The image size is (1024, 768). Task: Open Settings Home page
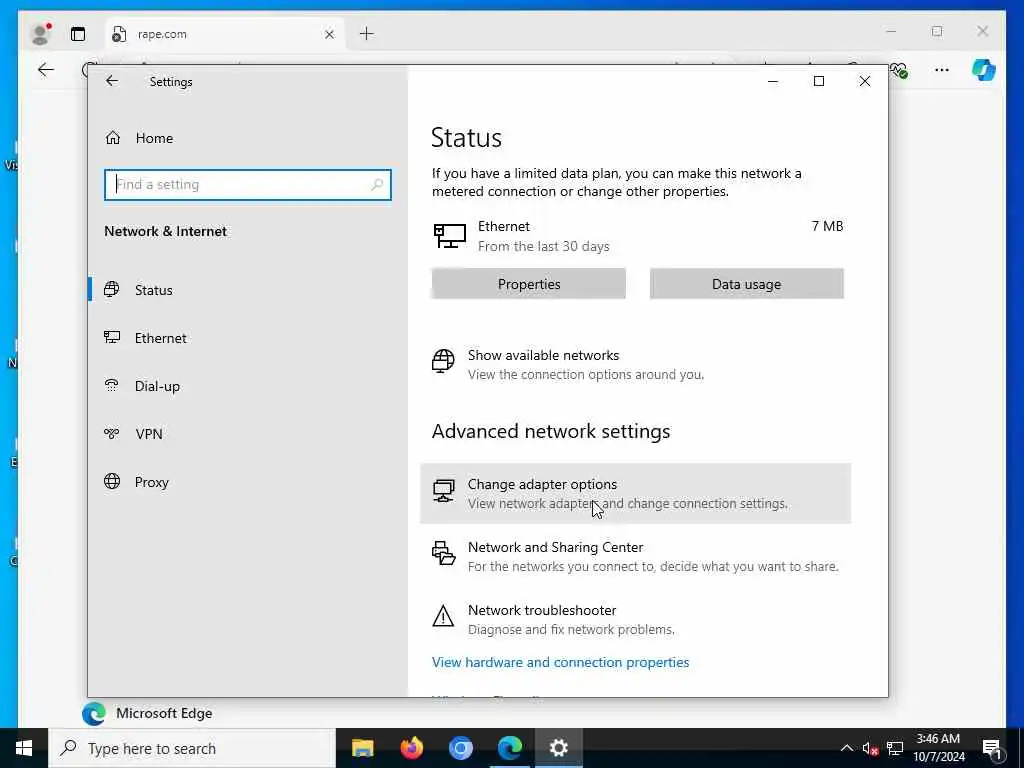[154, 138]
